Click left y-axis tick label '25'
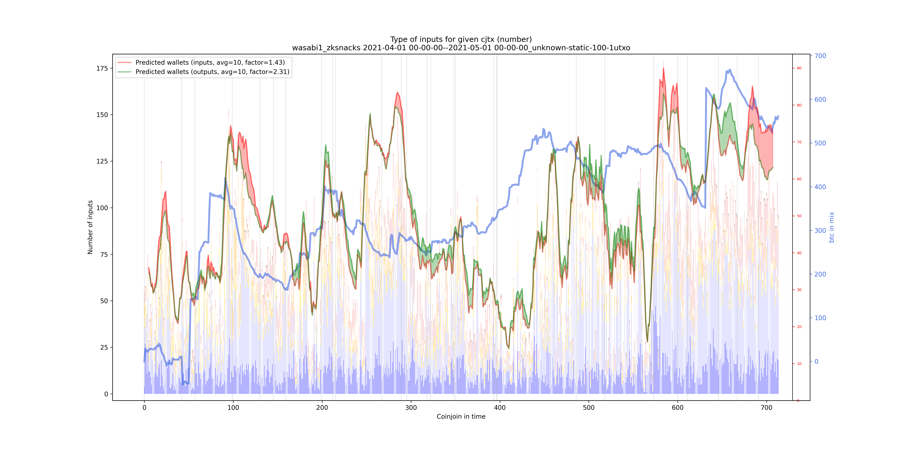The height and width of the screenshot is (450, 900). click(103, 347)
